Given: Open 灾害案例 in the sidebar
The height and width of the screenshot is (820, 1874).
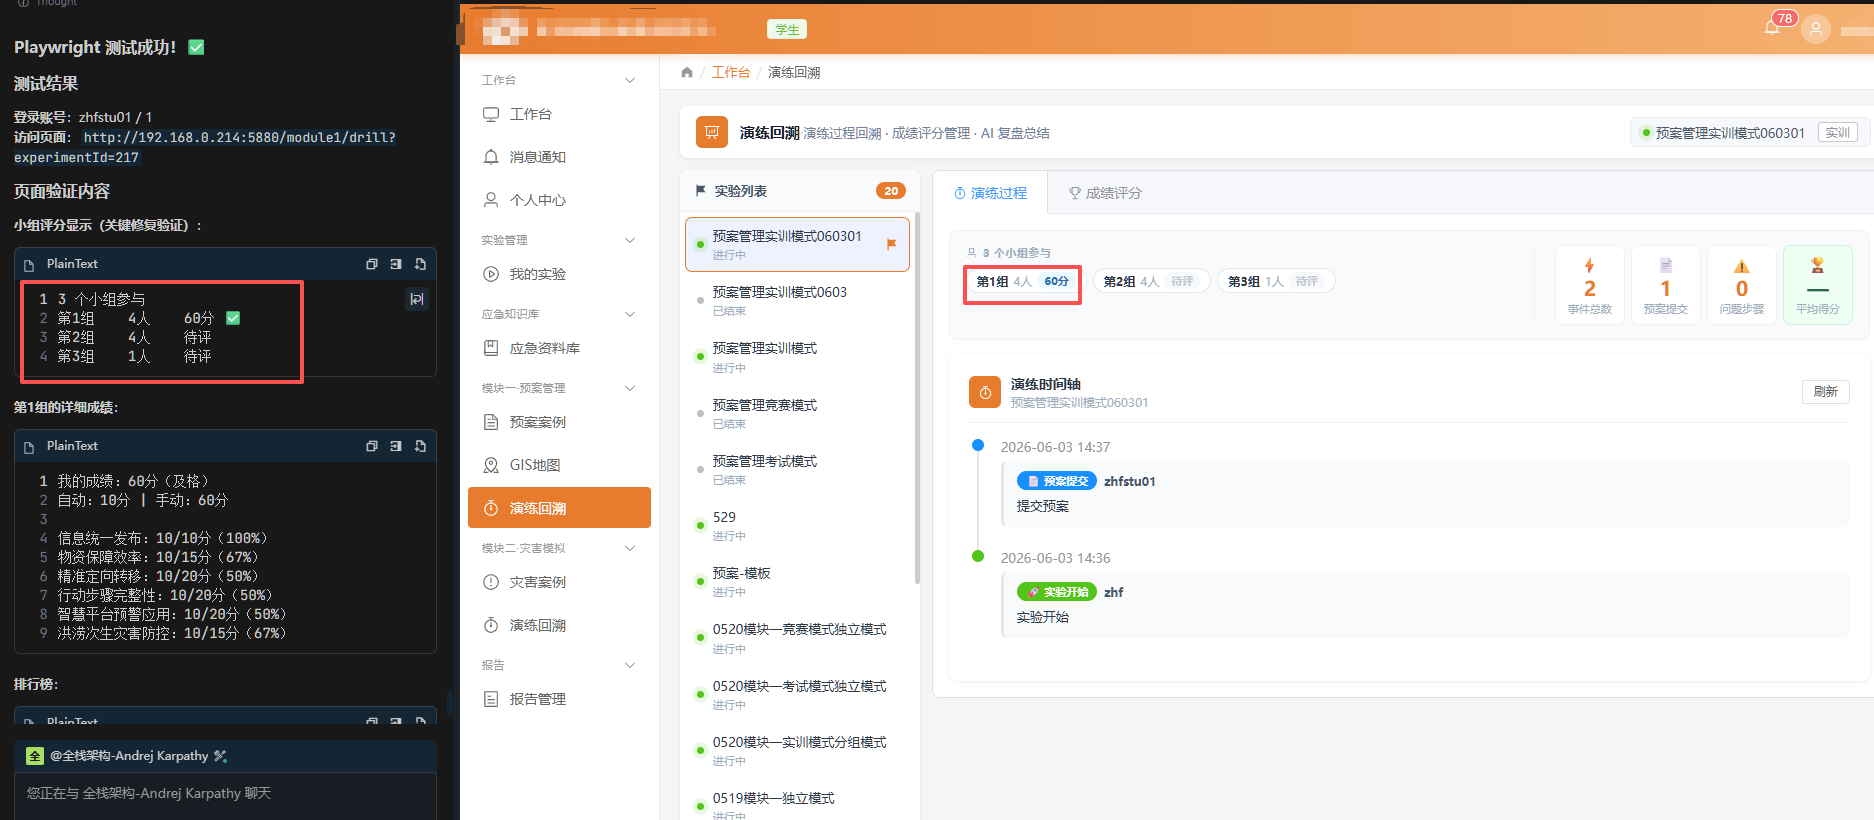Looking at the screenshot, I should 559,582.
